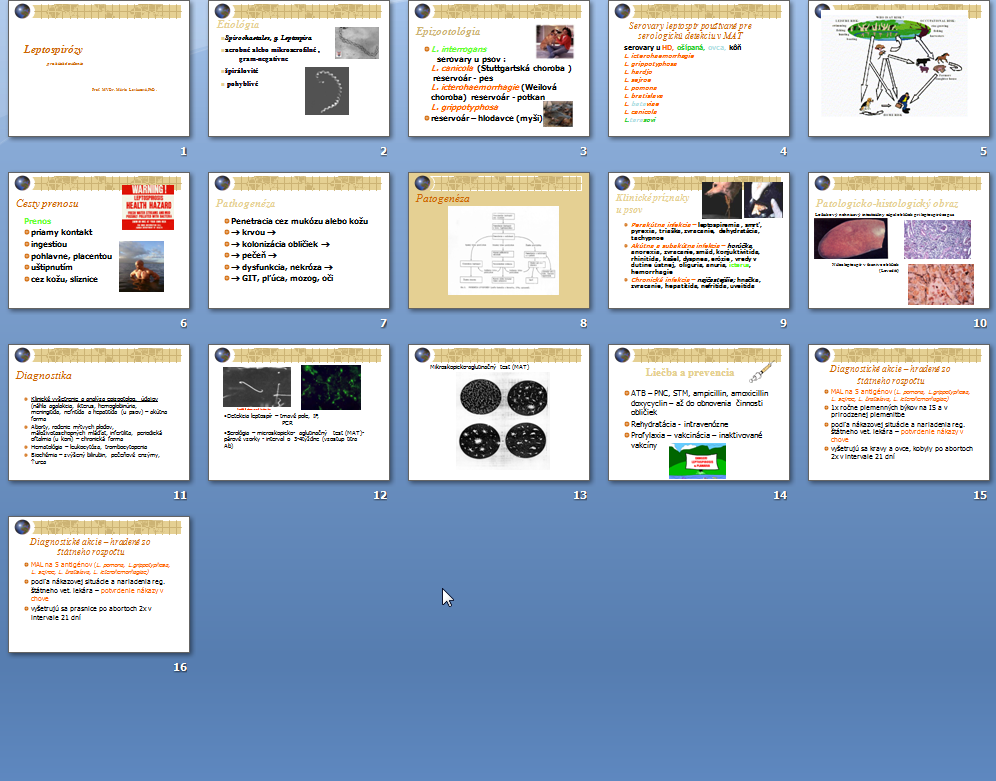Click slide 12 with darkfield microscopy images
The height and width of the screenshot is (781, 996).
[298, 413]
